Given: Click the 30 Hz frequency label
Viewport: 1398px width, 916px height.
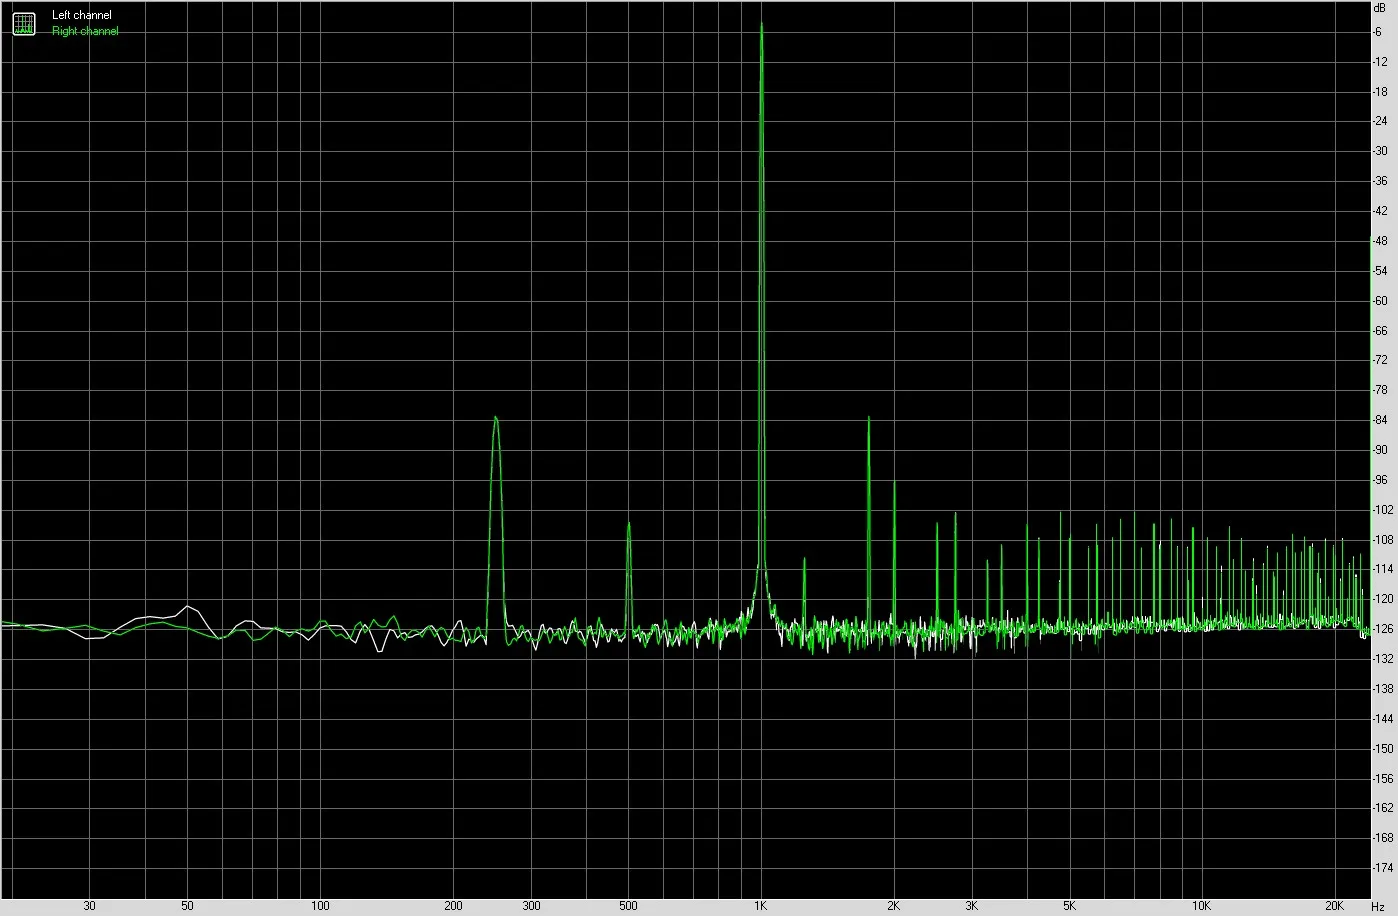Looking at the screenshot, I should point(90,906).
